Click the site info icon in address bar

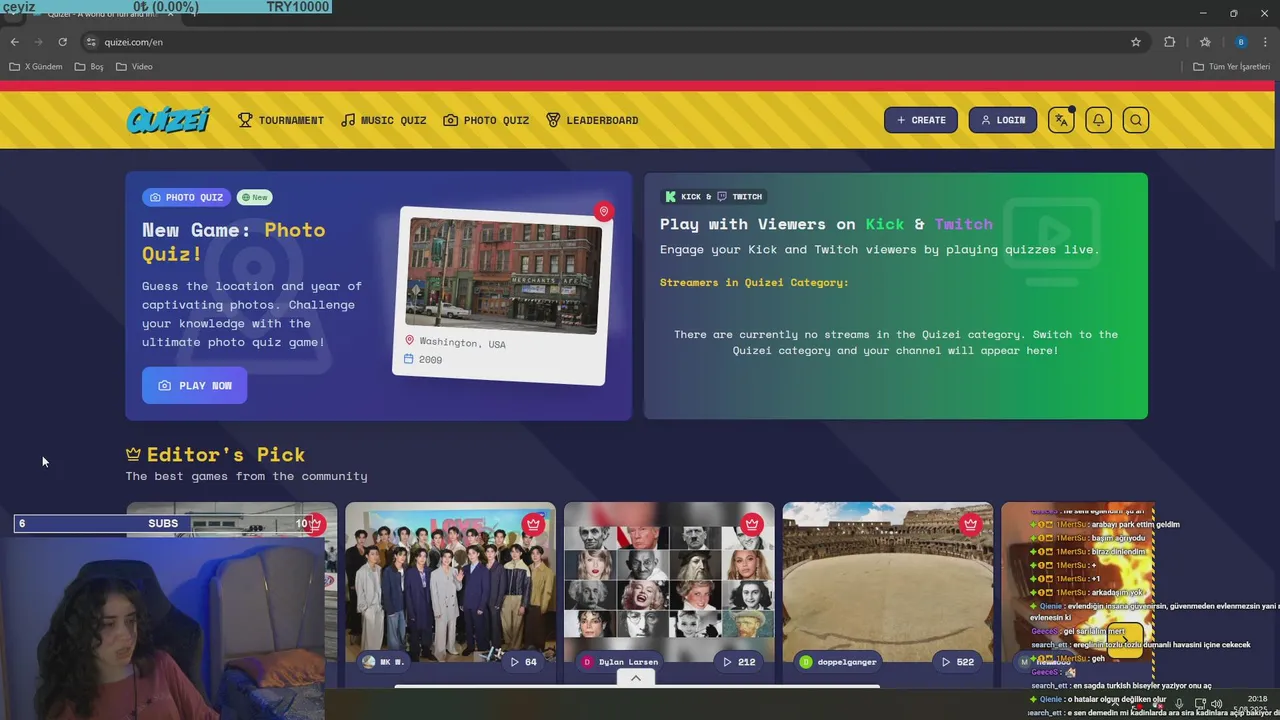[91, 42]
